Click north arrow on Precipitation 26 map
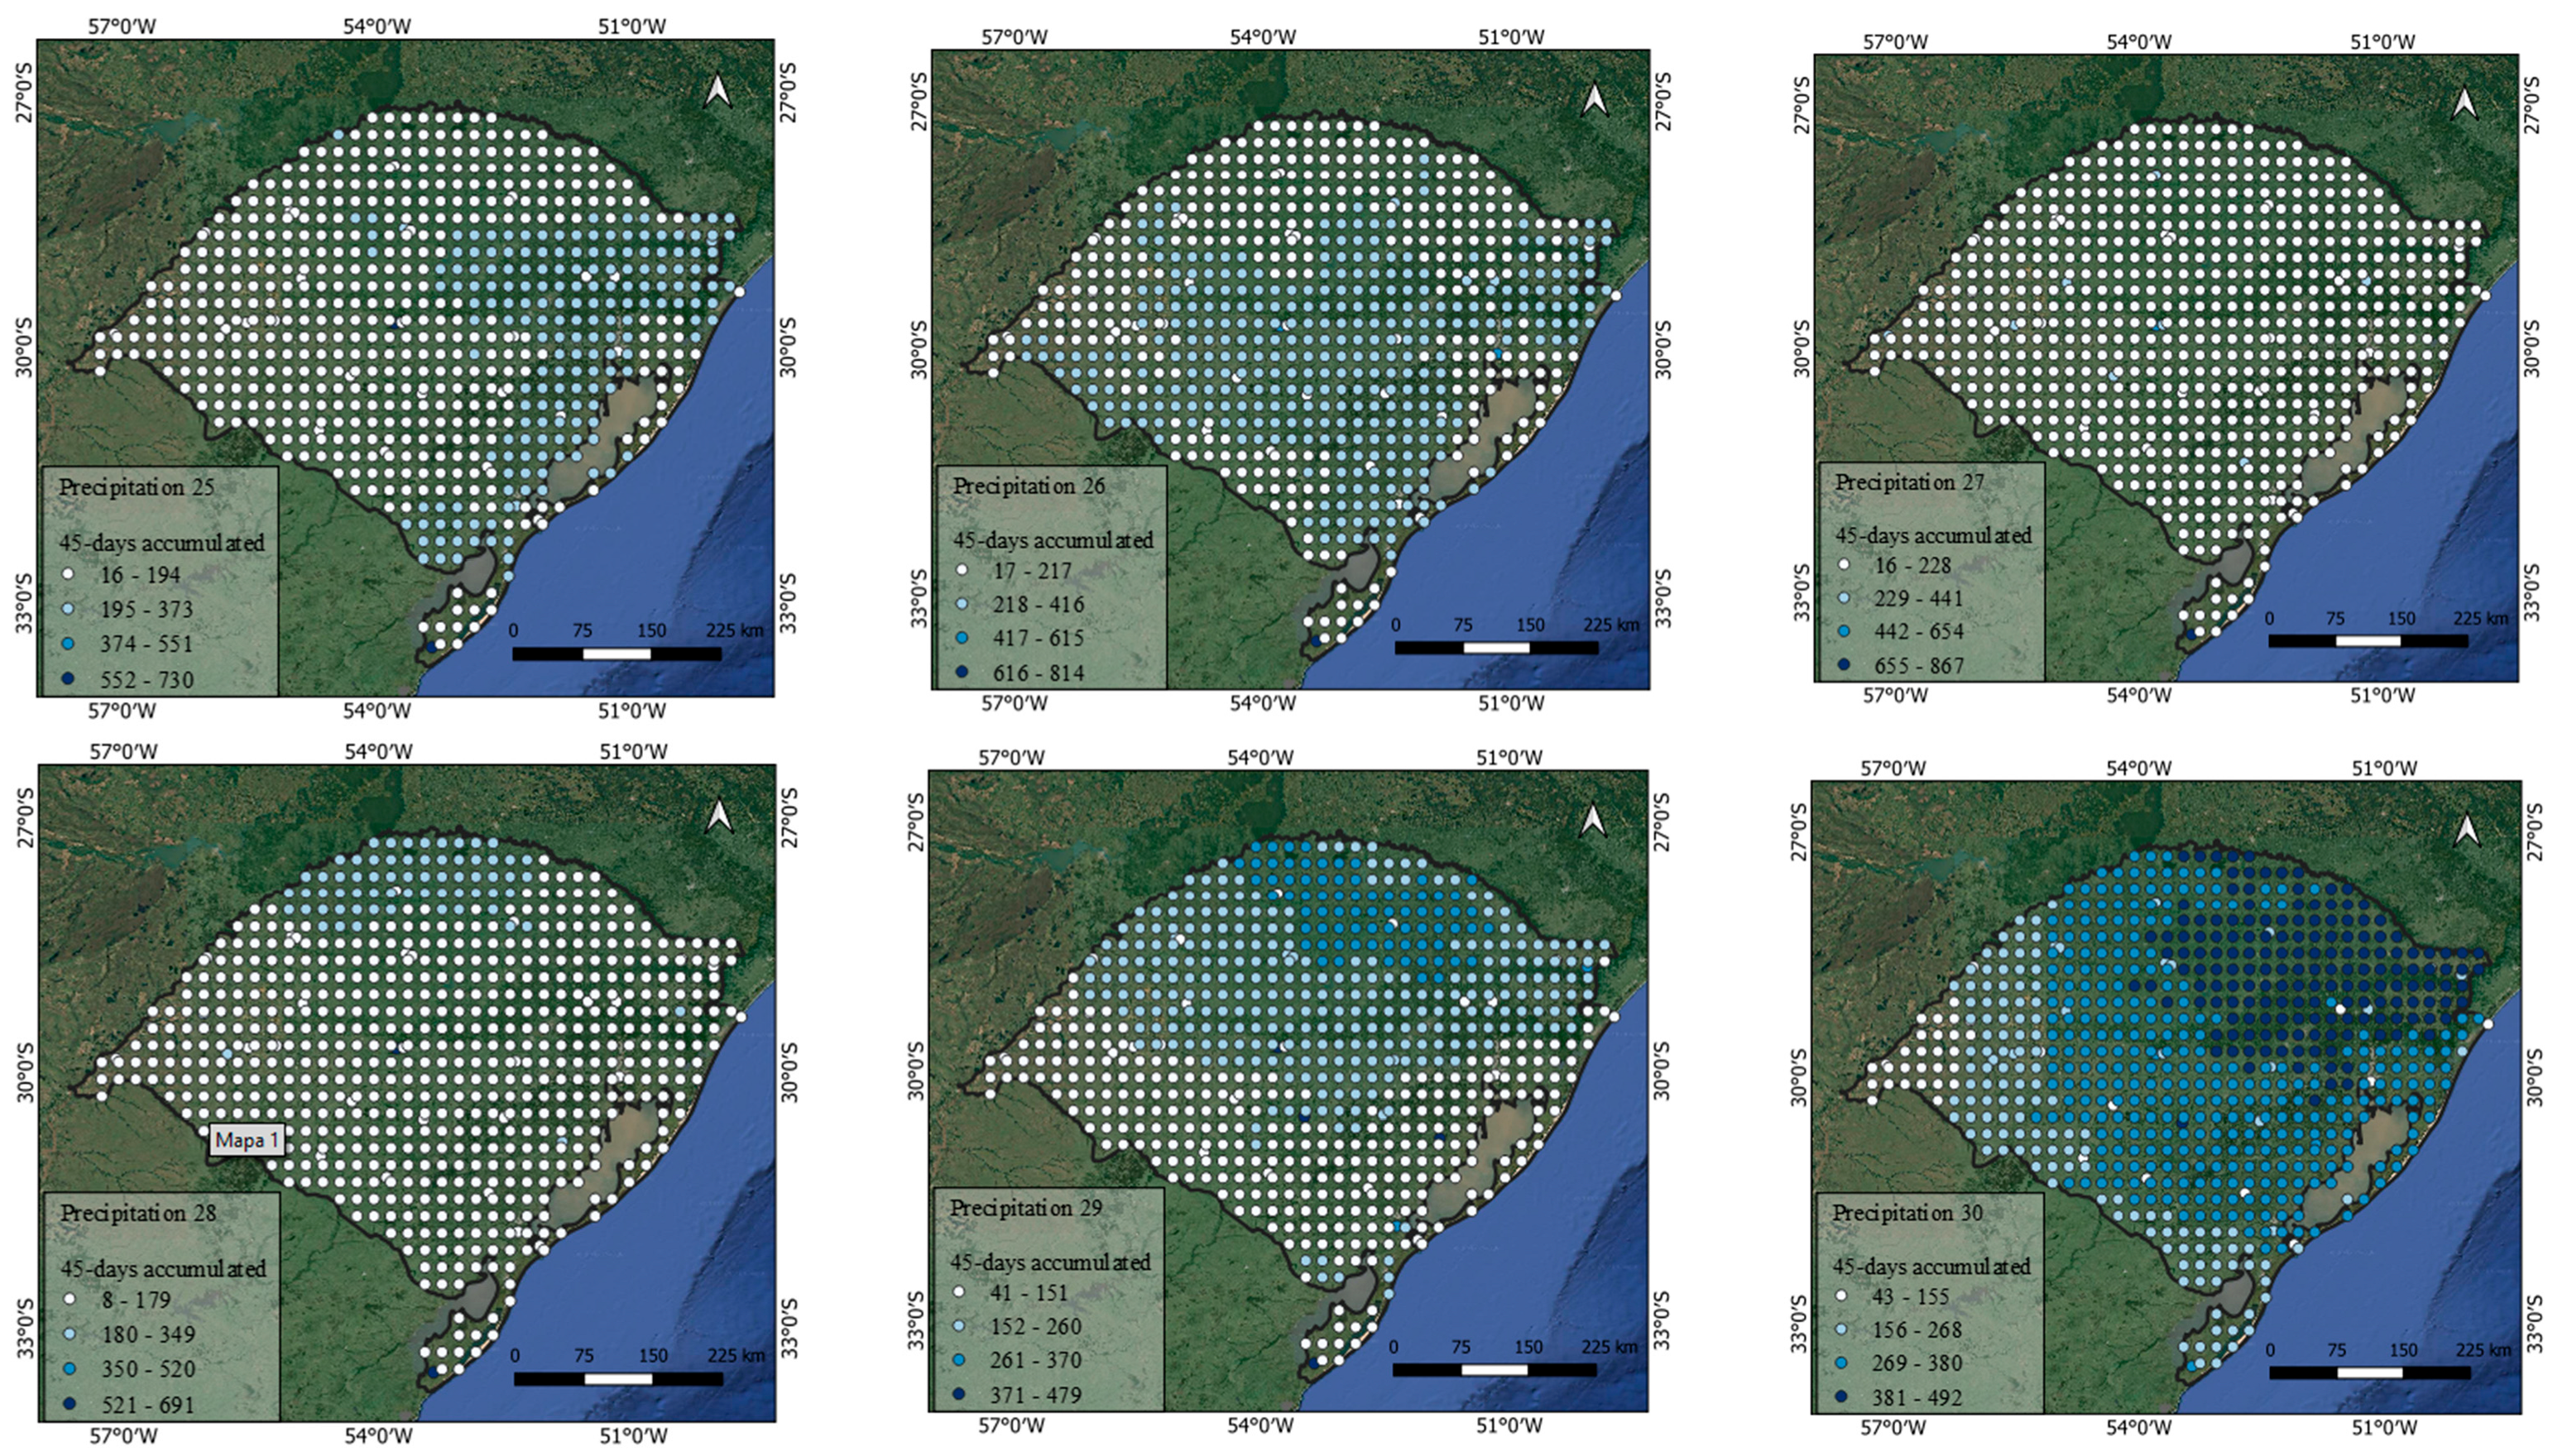The width and height of the screenshot is (2567, 1456). click(1594, 100)
